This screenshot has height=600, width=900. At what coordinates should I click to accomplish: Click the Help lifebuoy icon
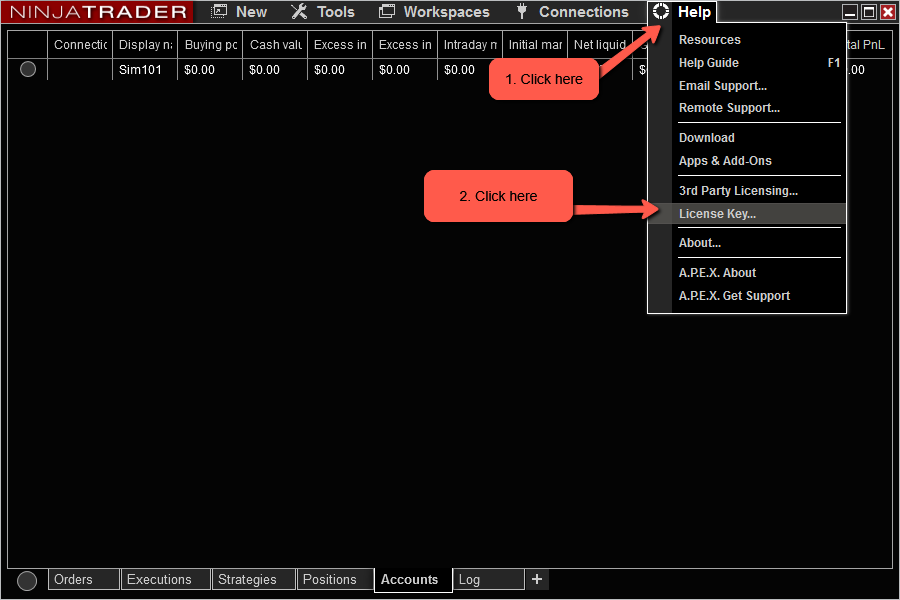tap(661, 11)
